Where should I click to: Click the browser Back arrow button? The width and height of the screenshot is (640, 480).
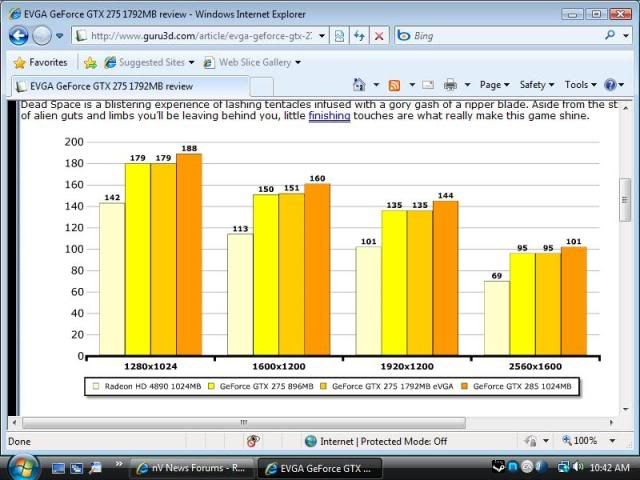19,36
